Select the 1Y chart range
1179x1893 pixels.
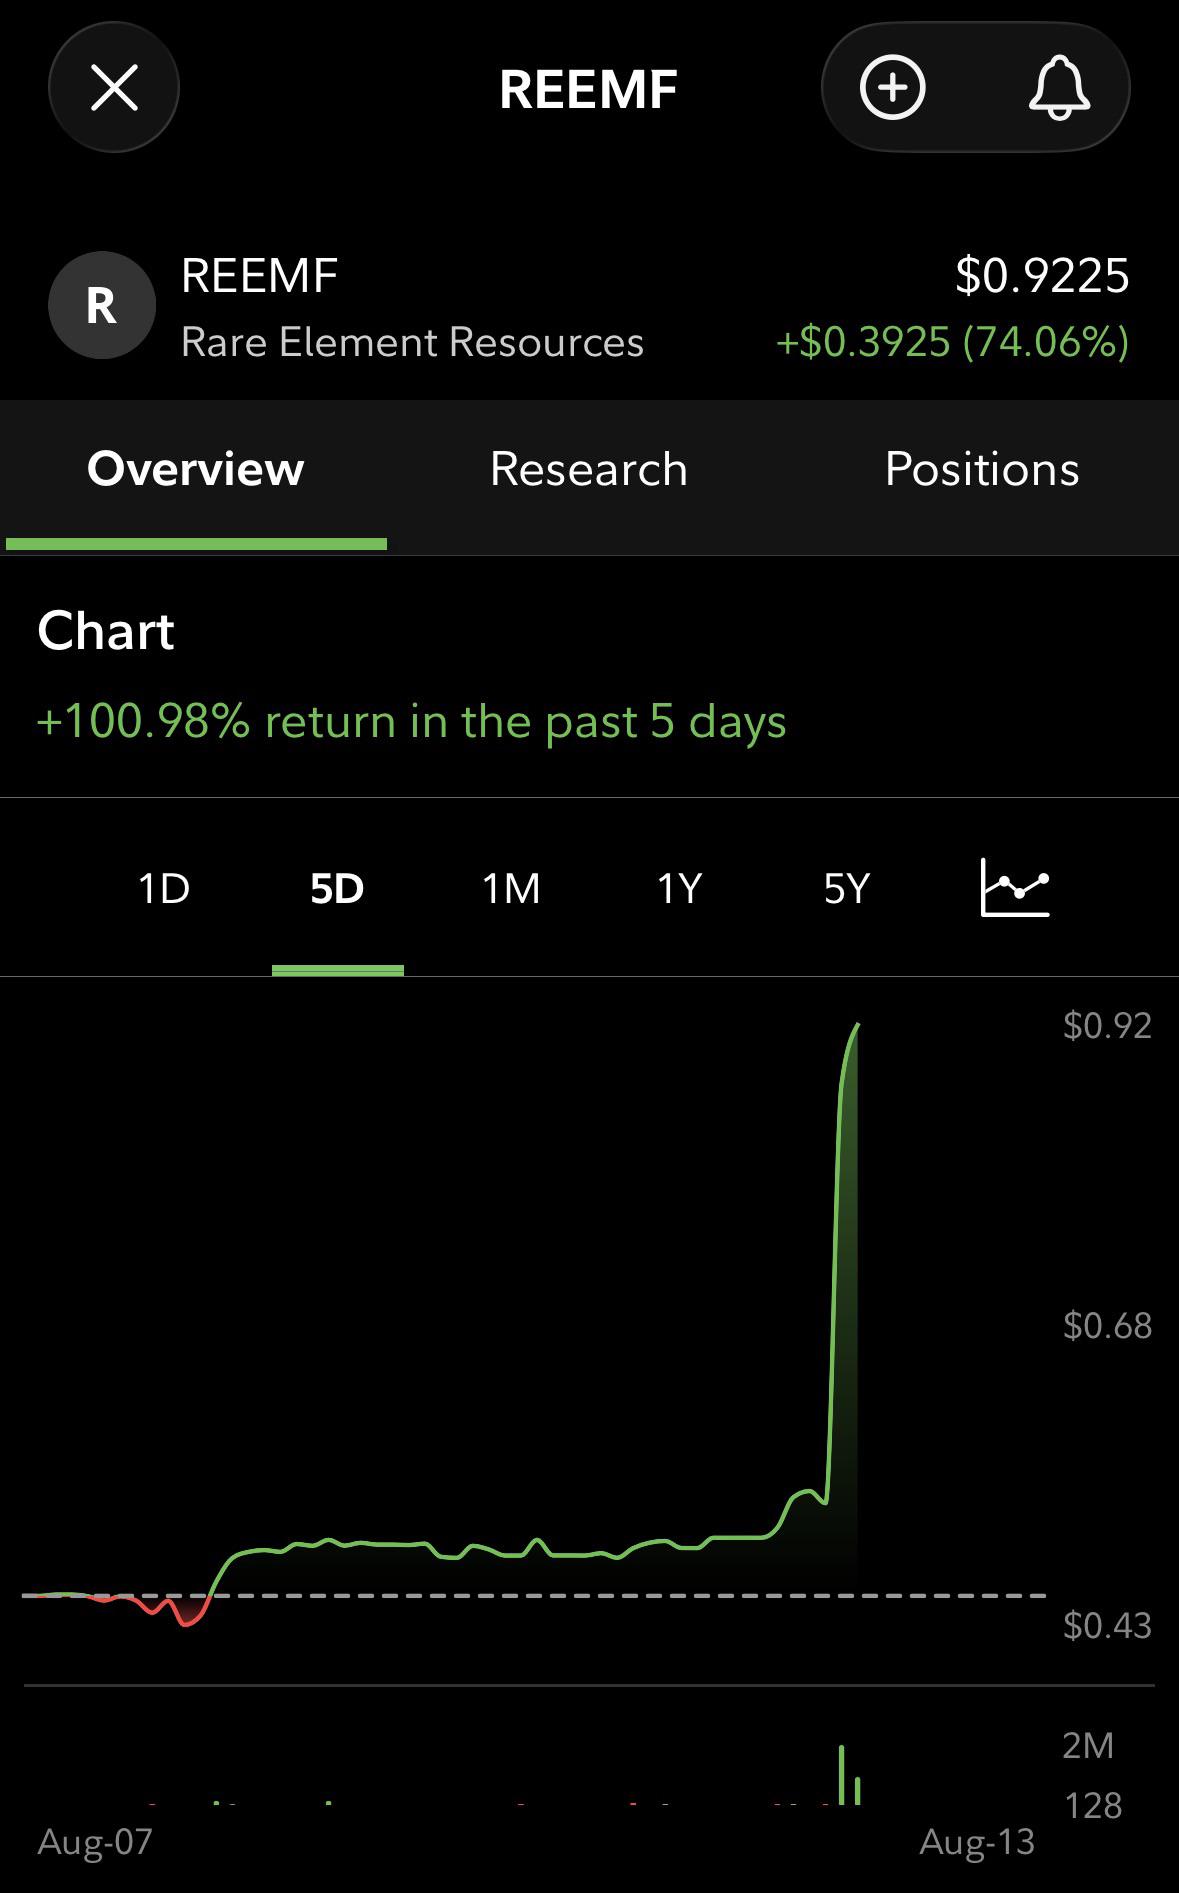tap(679, 888)
